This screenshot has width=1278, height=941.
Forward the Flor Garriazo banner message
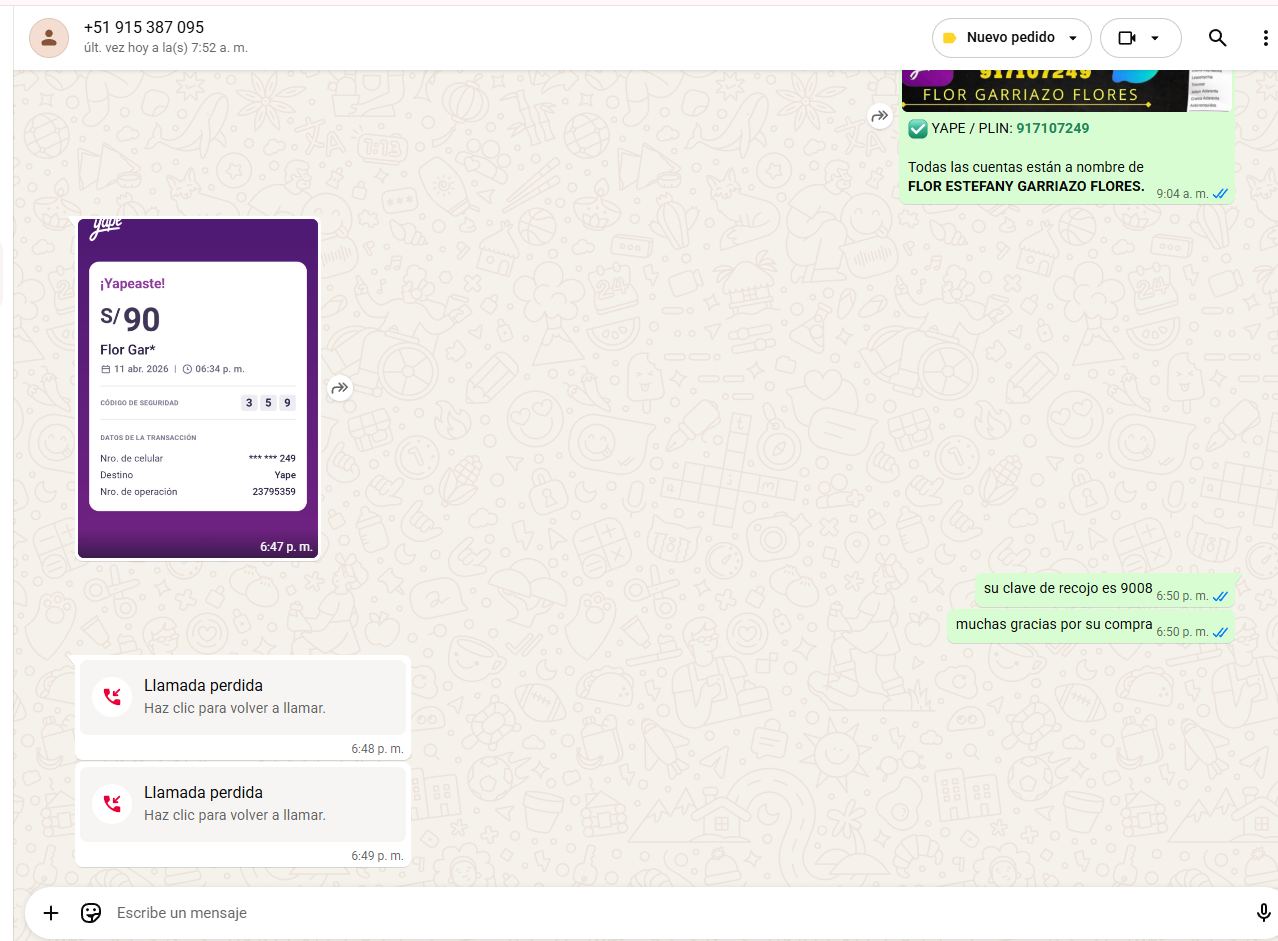coord(880,116)
